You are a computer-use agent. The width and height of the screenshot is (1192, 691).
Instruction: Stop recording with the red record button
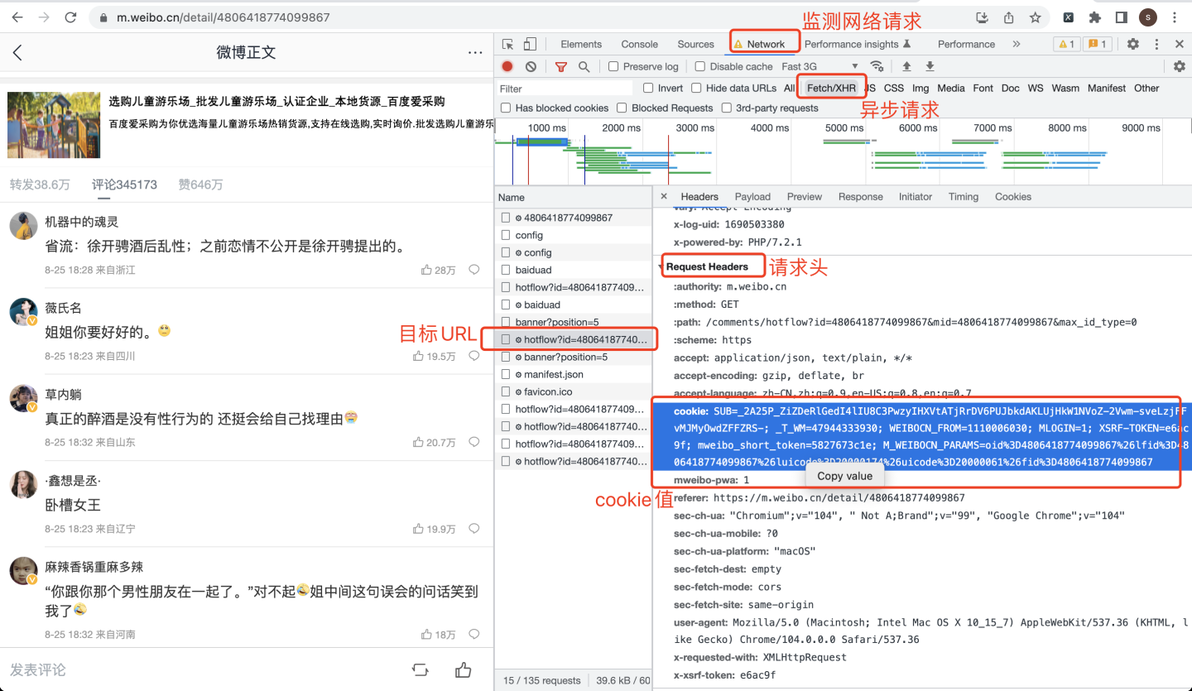pyautogui.click(x=507, y=66)
